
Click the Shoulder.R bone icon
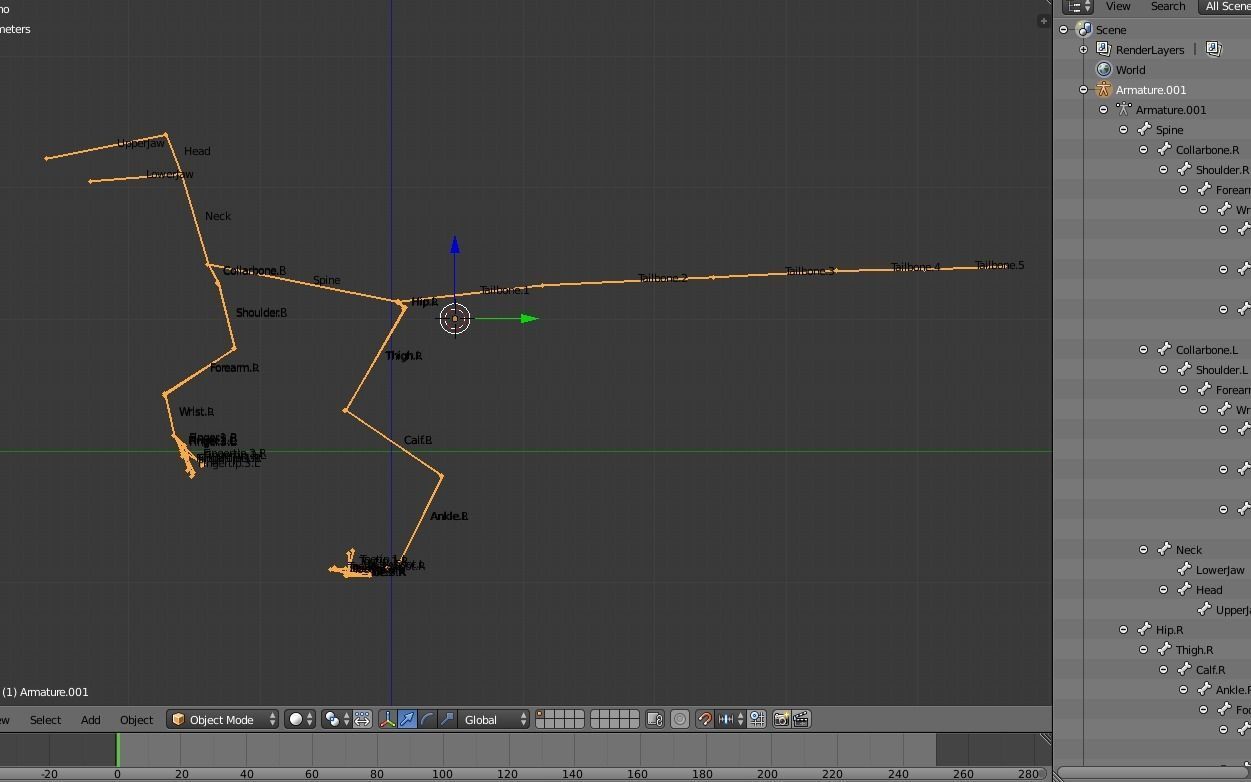tap(1184, 170)
